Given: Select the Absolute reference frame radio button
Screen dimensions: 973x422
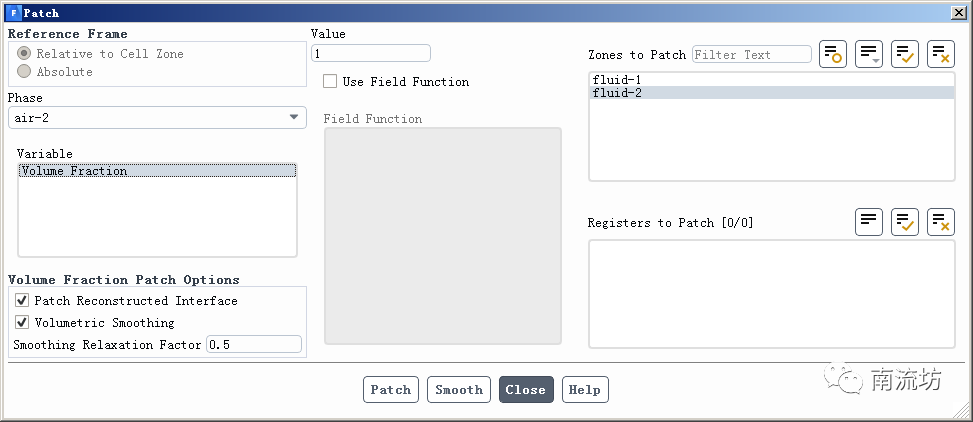Looking at the screenshot, I should tap(24, 72).
